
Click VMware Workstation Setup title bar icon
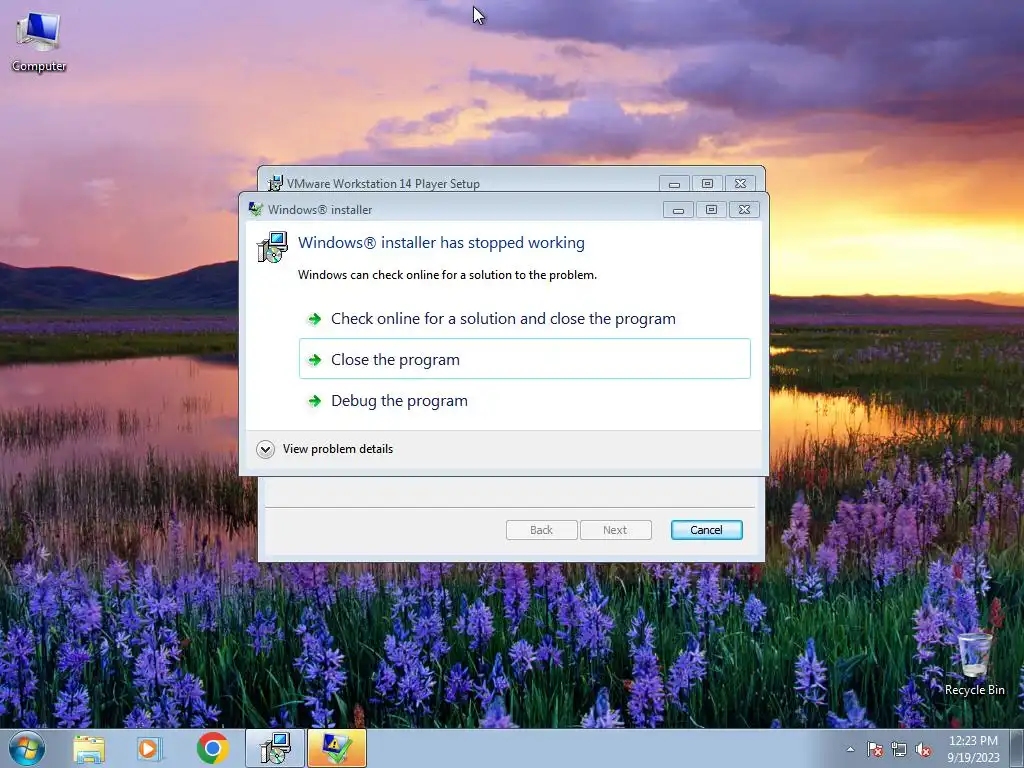[x=276, y=184]
